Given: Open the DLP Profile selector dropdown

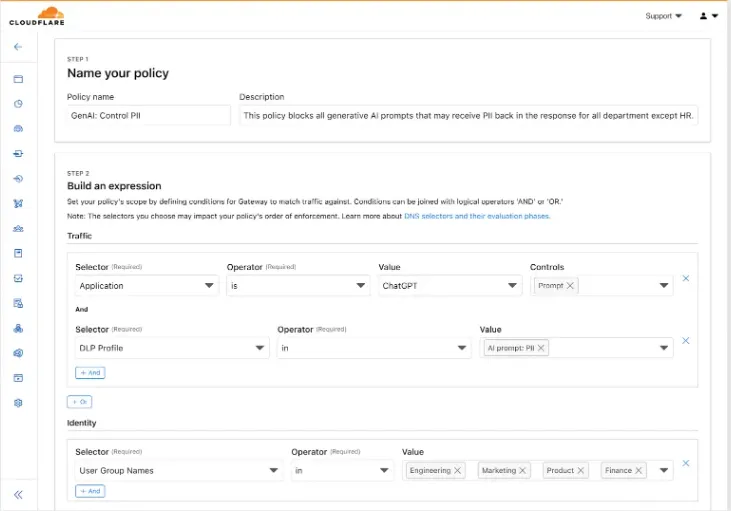Looking at the screenshot, I should coord(172,348).
